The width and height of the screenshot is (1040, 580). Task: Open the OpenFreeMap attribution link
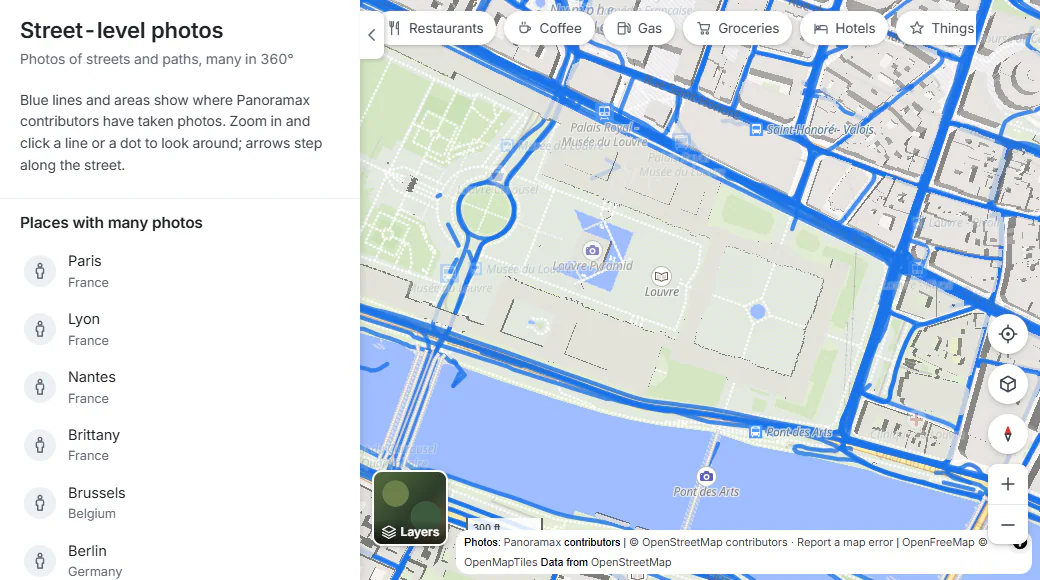pos(938,542)
